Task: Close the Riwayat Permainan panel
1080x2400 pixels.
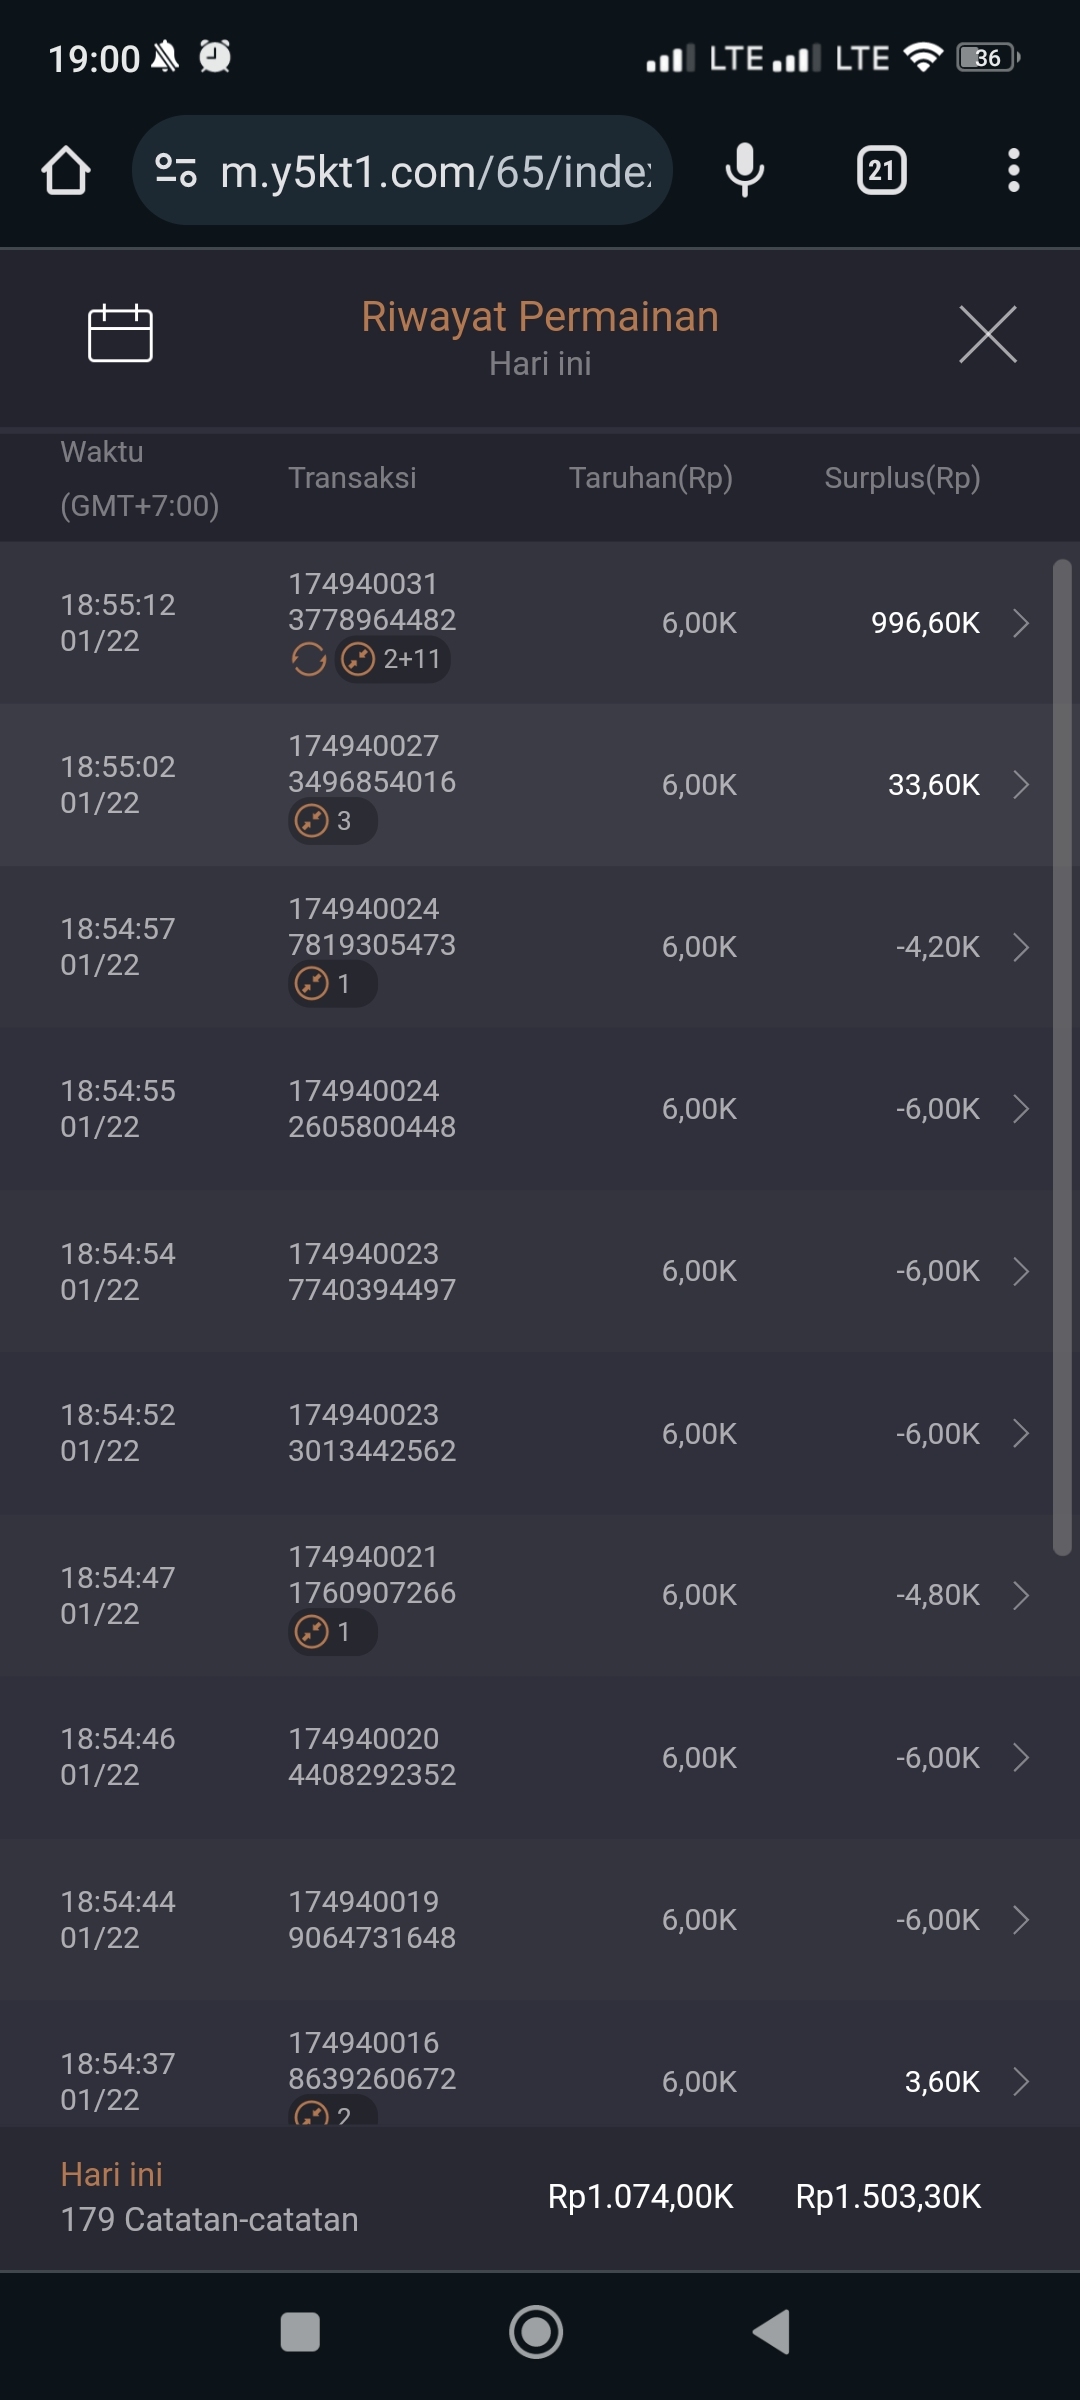Action: pyautogui.click(x=987, y=334)
